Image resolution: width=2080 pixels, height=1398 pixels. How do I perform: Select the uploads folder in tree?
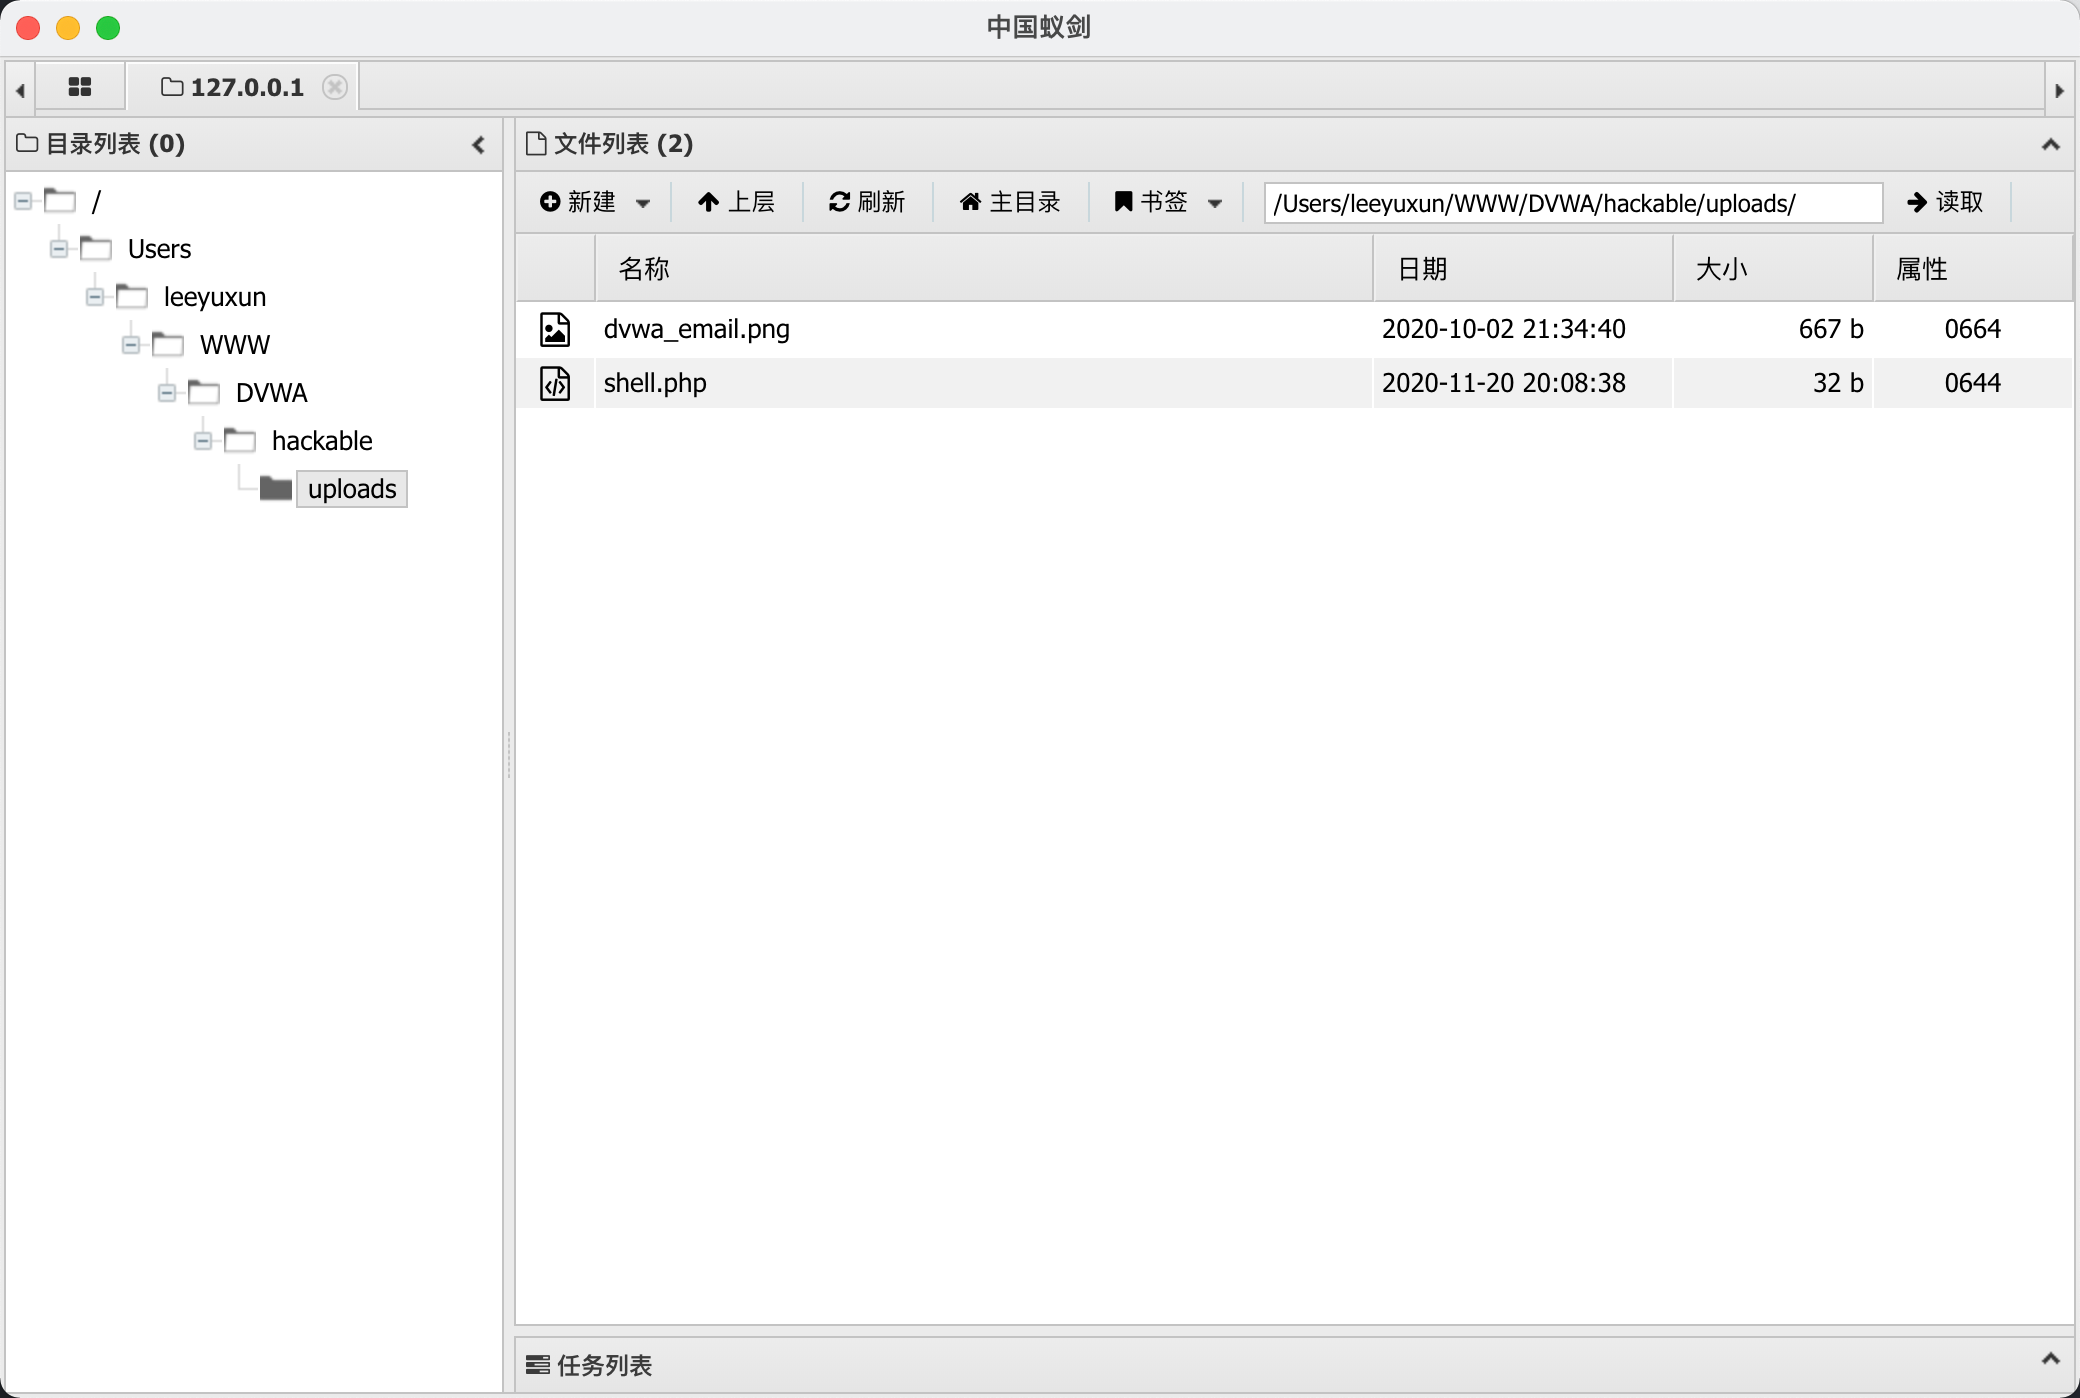coord(351,489)
